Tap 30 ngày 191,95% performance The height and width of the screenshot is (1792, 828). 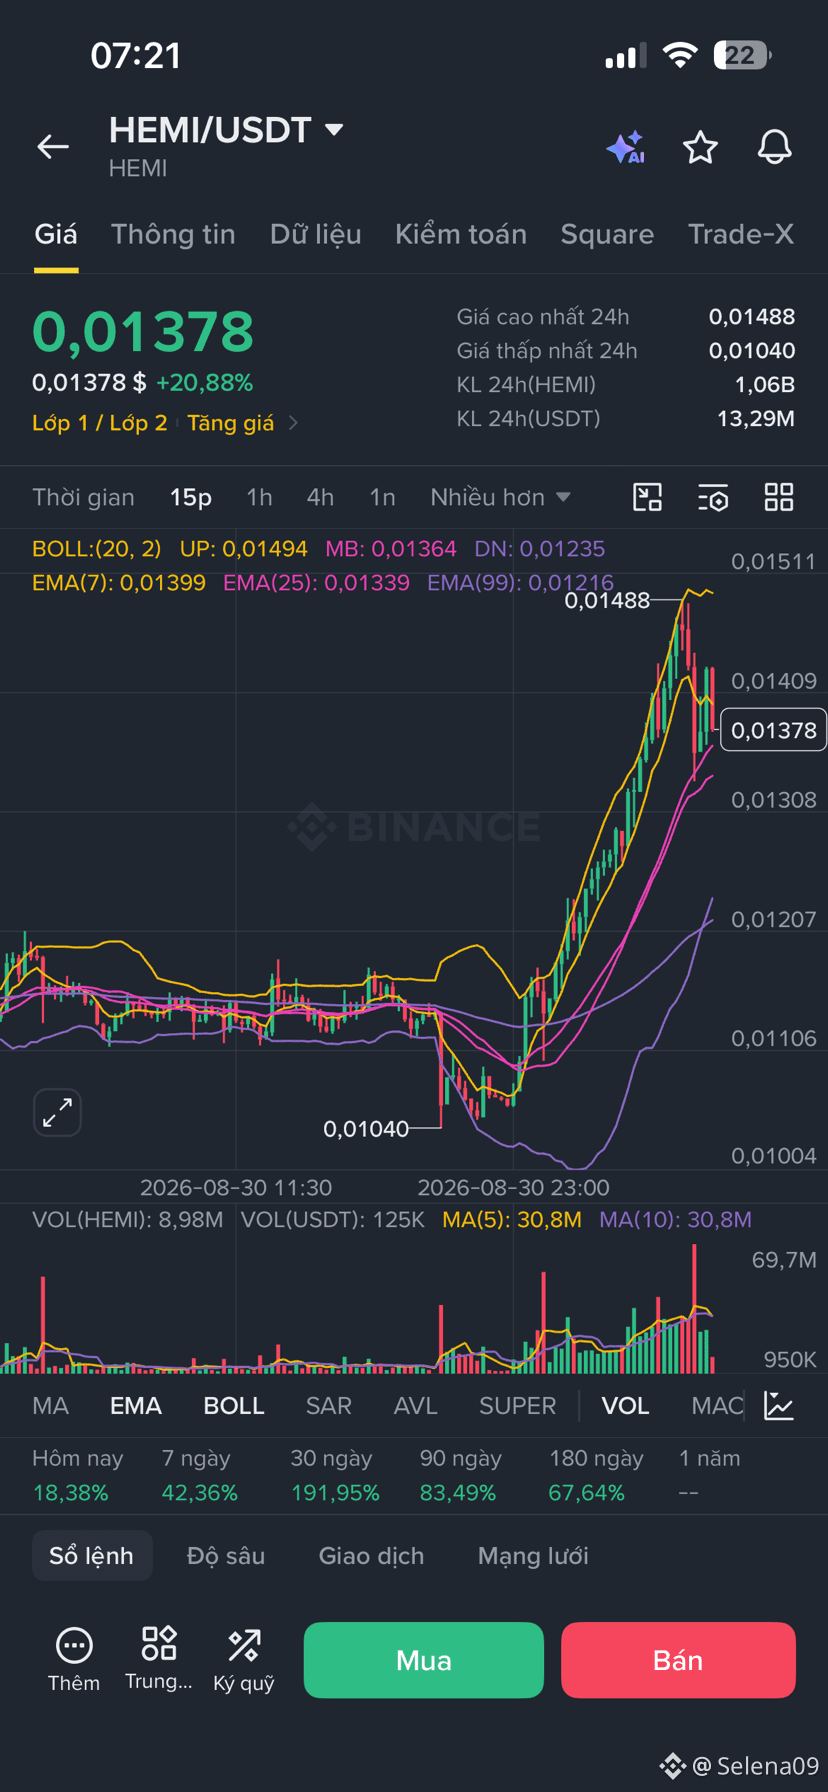point(335,1475)
